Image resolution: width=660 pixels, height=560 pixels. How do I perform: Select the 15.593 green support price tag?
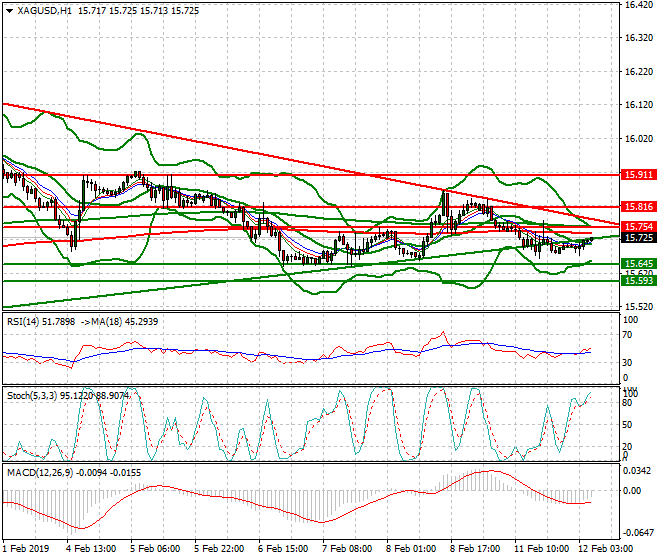tap(637, 281)
